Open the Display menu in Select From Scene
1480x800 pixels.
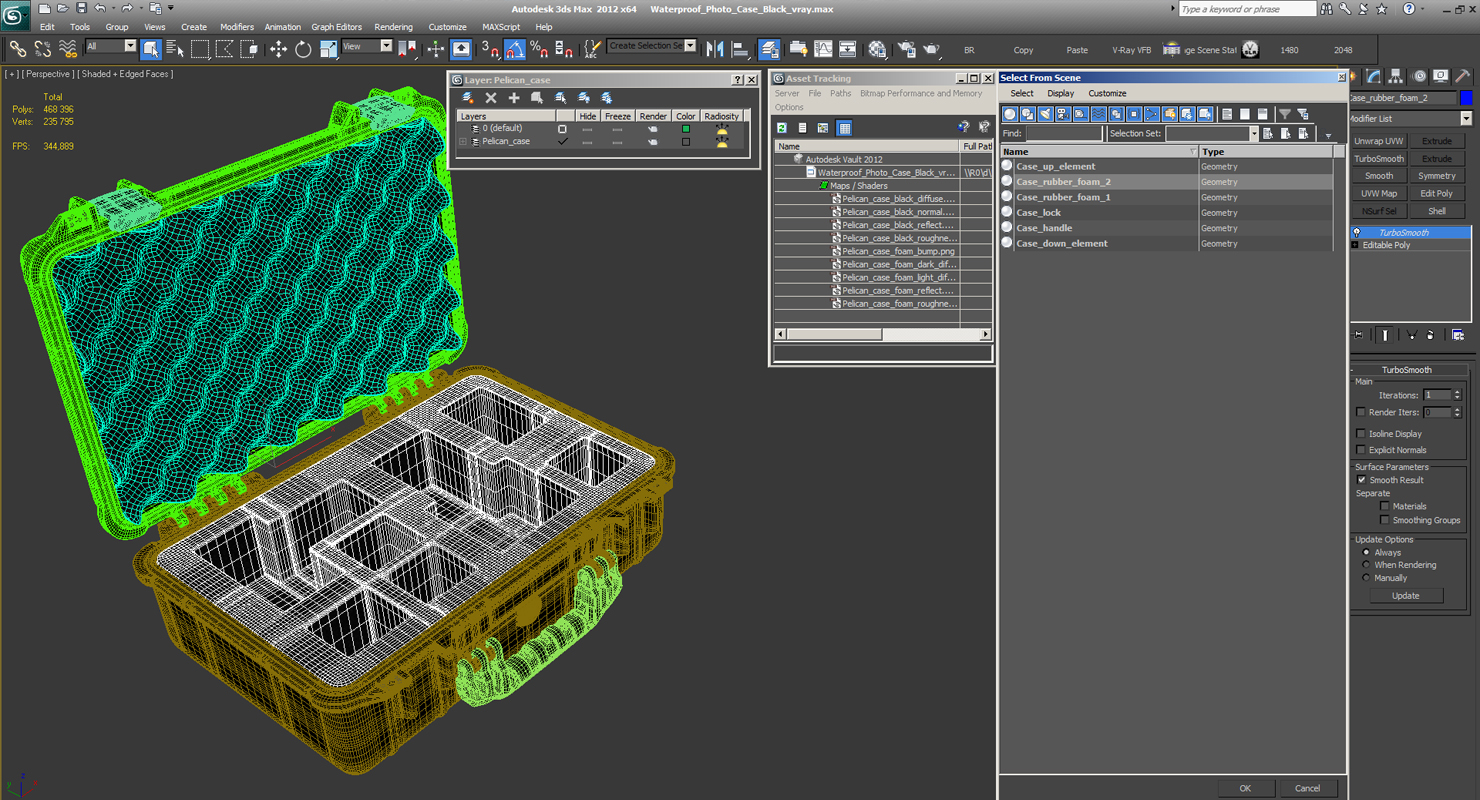coord(1060,93)
